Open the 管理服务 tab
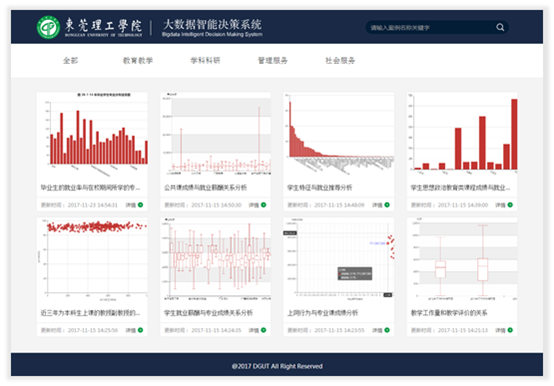 [x=273, y=60]
